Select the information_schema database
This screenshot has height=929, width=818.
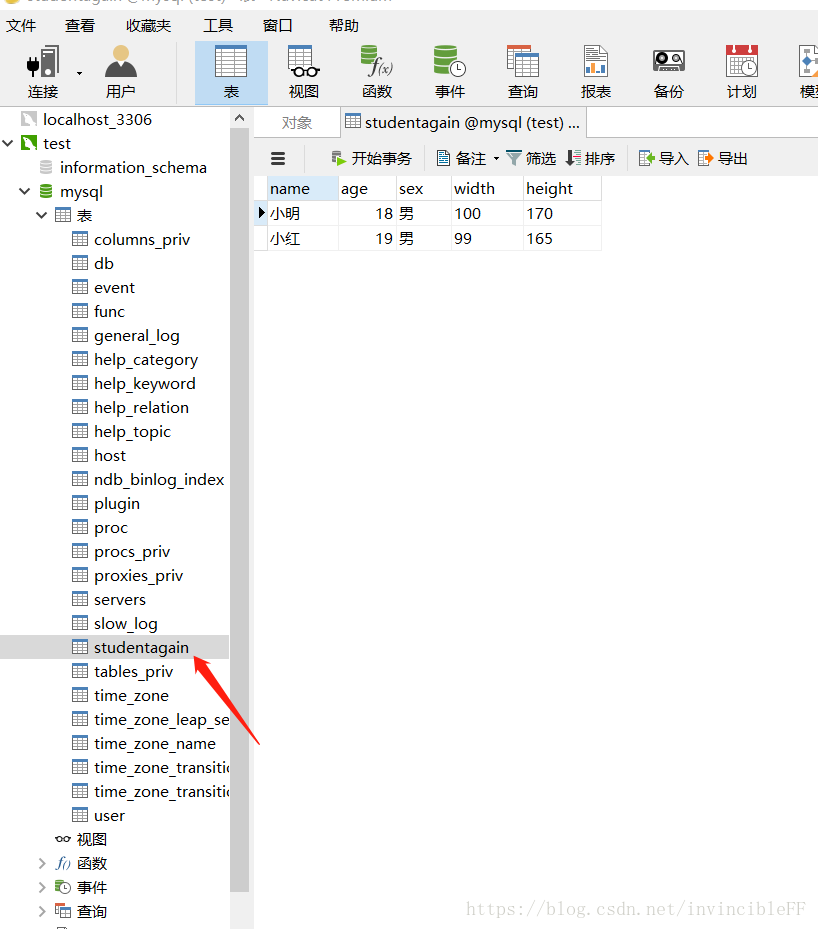point(133,168)
